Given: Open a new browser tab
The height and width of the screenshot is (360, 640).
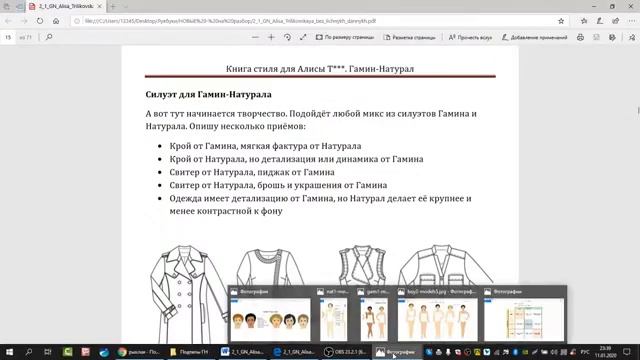Looking at the screenshot, I should coord(113,7).
